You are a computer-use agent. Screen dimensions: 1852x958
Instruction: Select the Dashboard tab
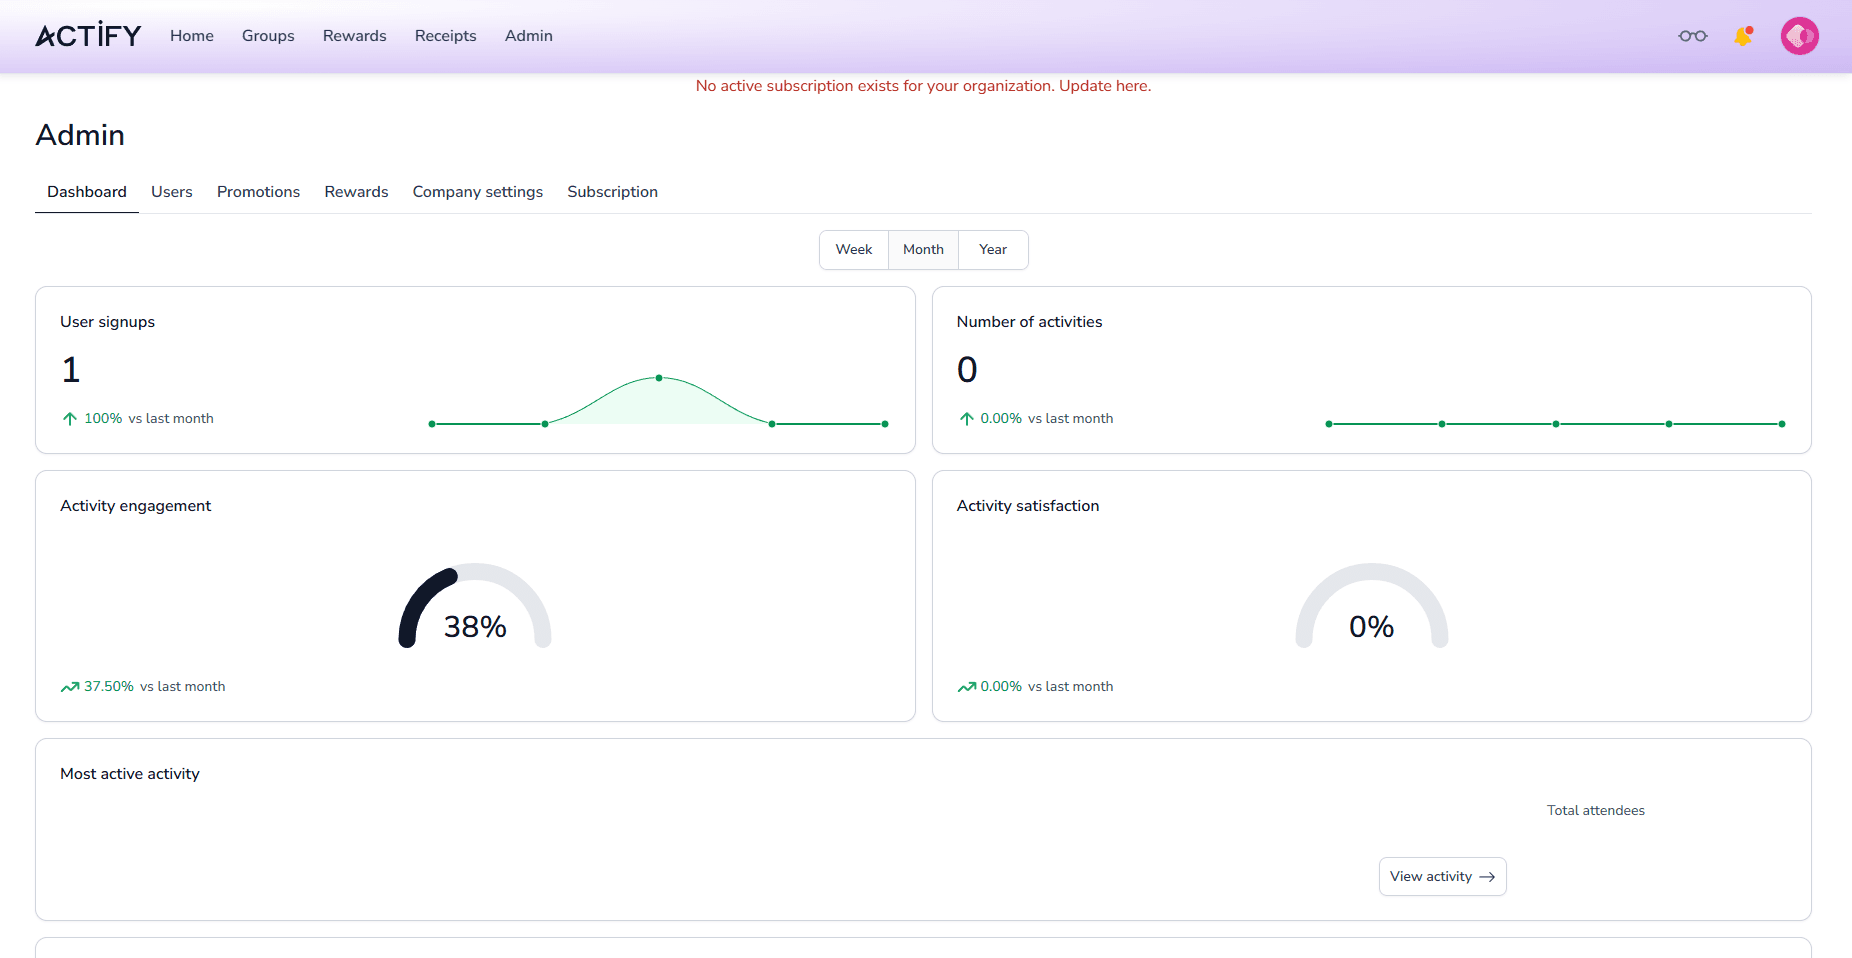(87, 192)
